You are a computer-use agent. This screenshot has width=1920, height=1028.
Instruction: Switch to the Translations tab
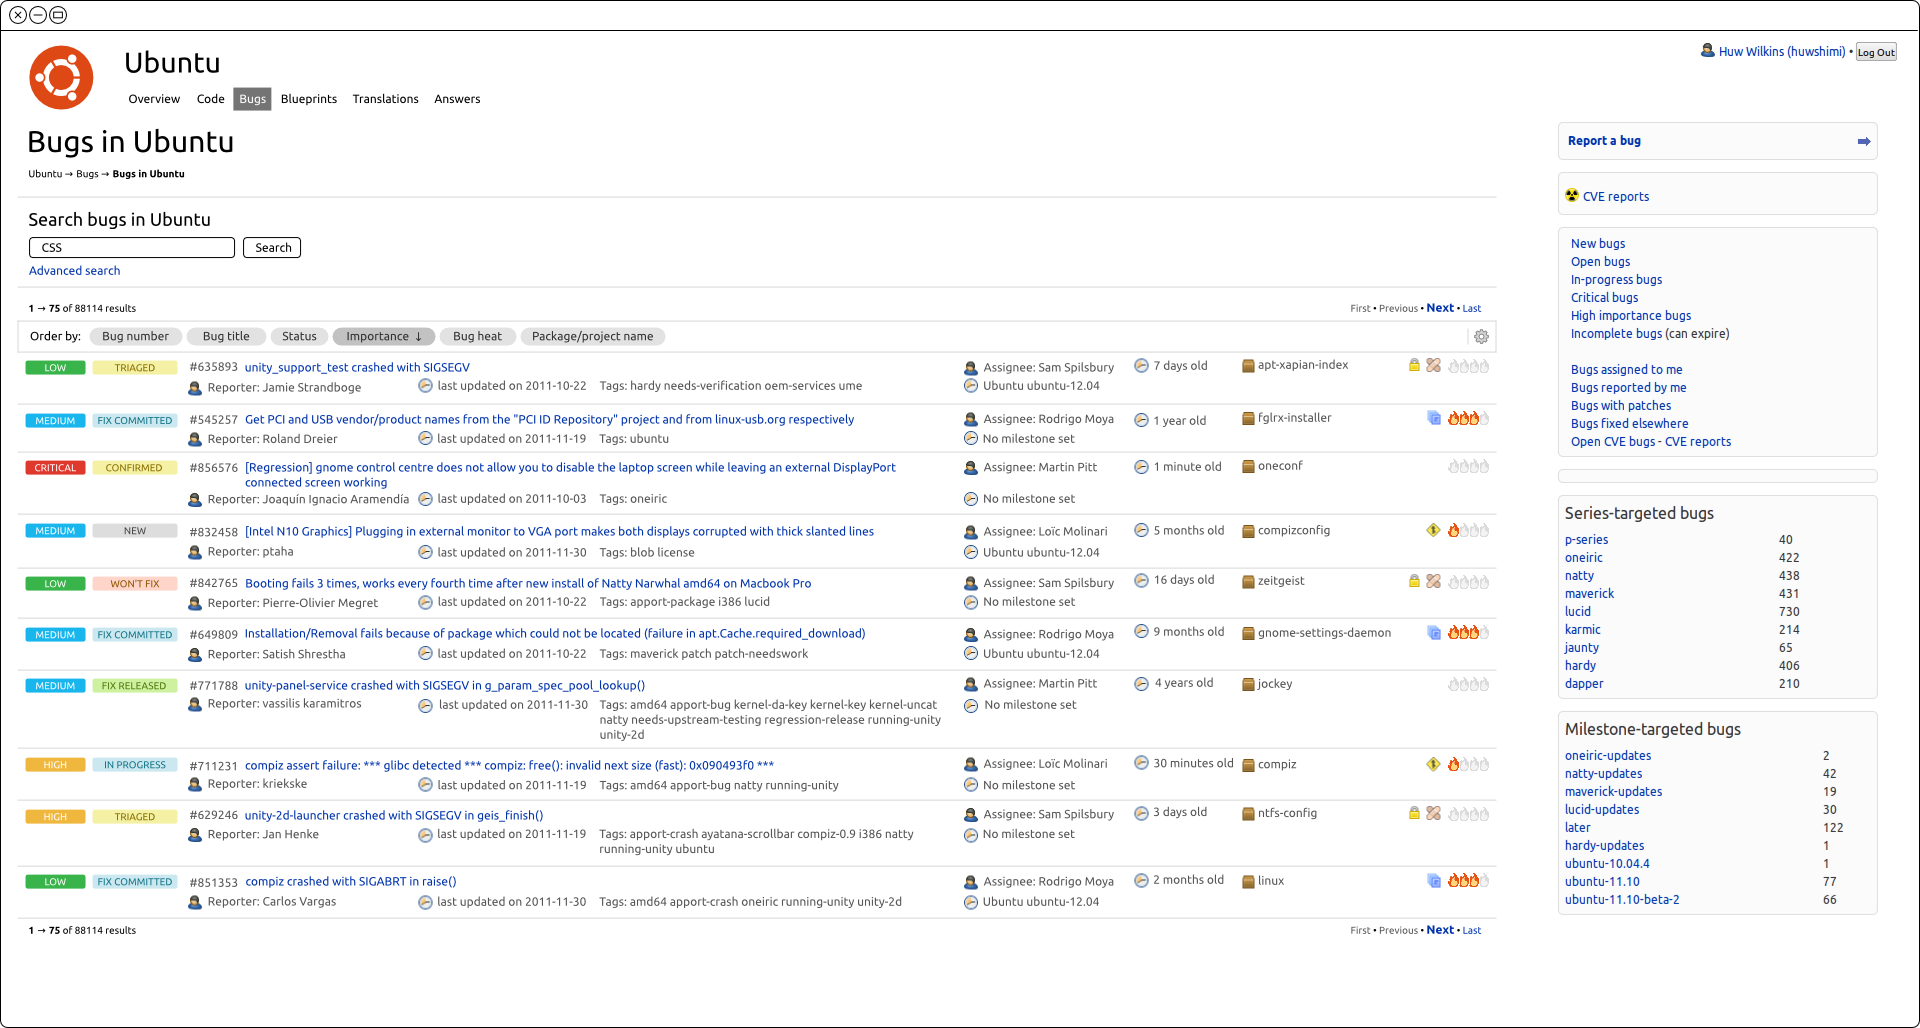coord(385,99)
